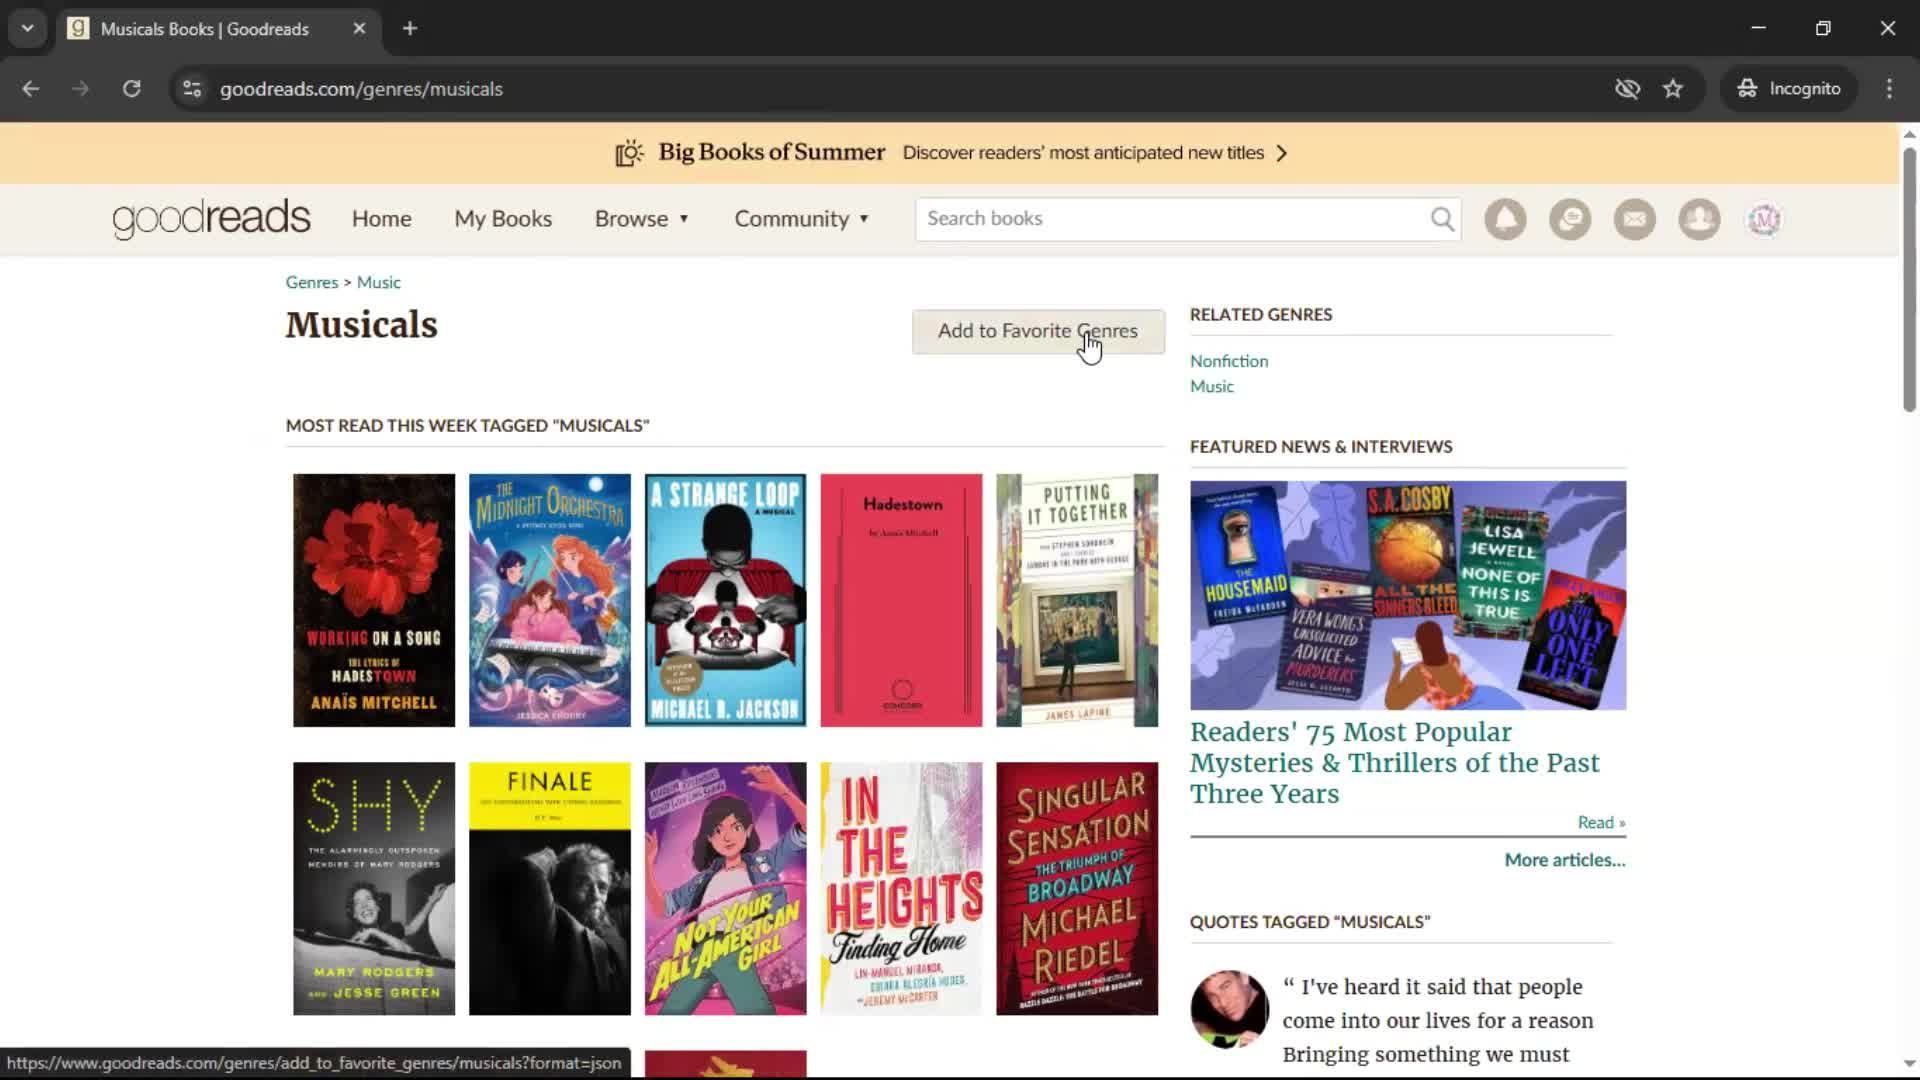The image size is (1920, 1080).
Task: Open Not Your All-American Girl cover
Action: (726, 889)
